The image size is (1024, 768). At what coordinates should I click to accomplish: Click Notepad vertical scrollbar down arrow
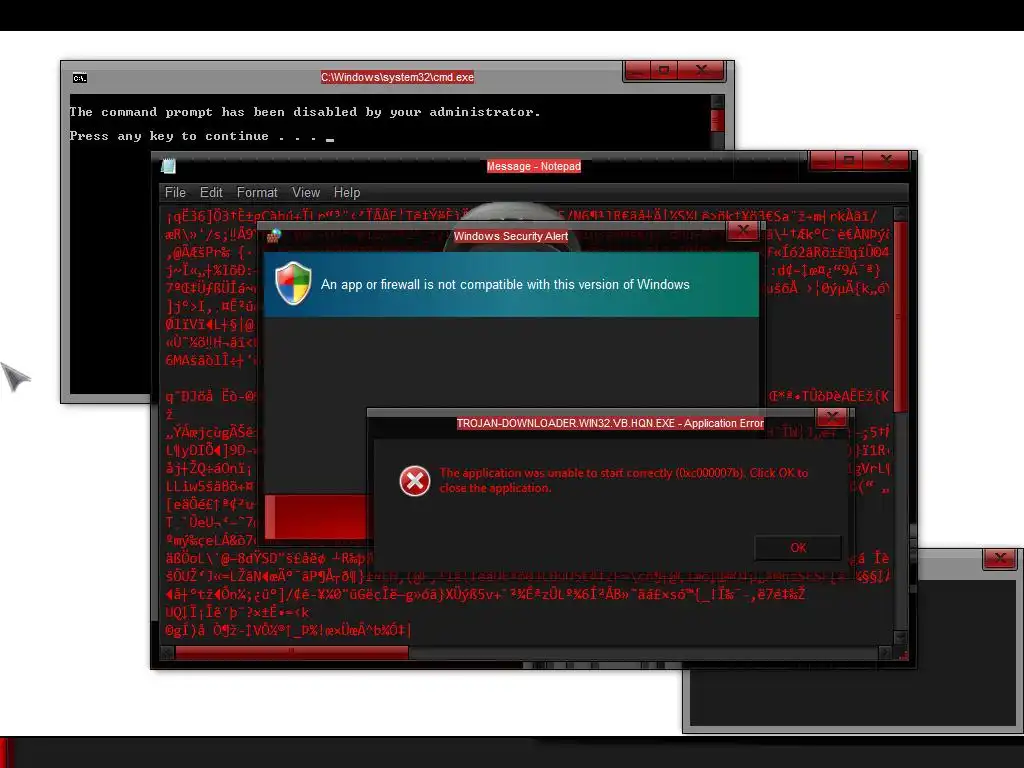point(901,637)
